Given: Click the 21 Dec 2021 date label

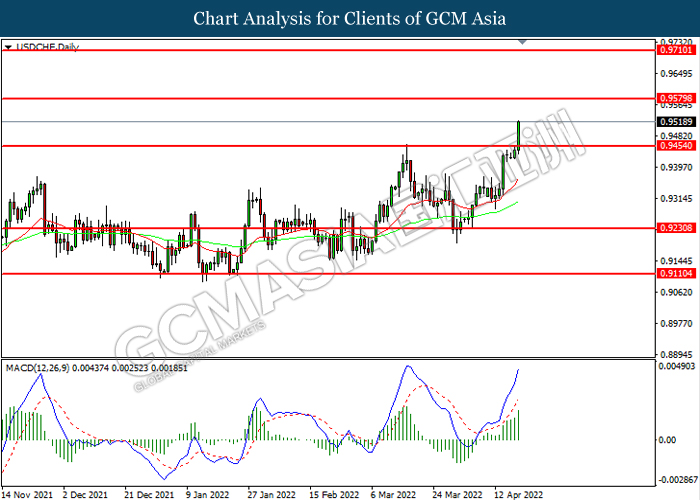Looking at the screenshot, I should (x=149, y=495).
